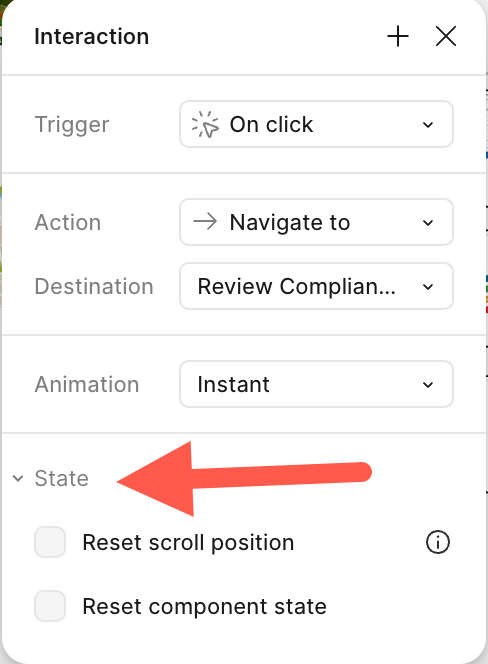Click the Navigate to arrow icon
This screenshot has height=664, width=488.
pos(205,222)
